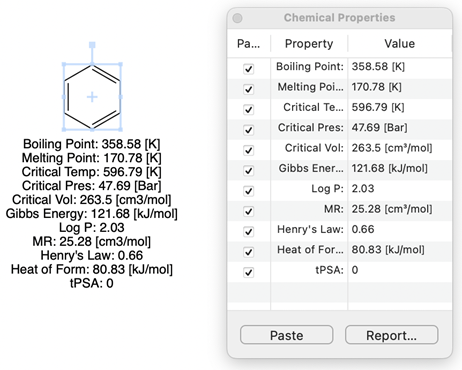Click the Pa... column header
This screenshot has height=370, width=462.
pos(248,44)
